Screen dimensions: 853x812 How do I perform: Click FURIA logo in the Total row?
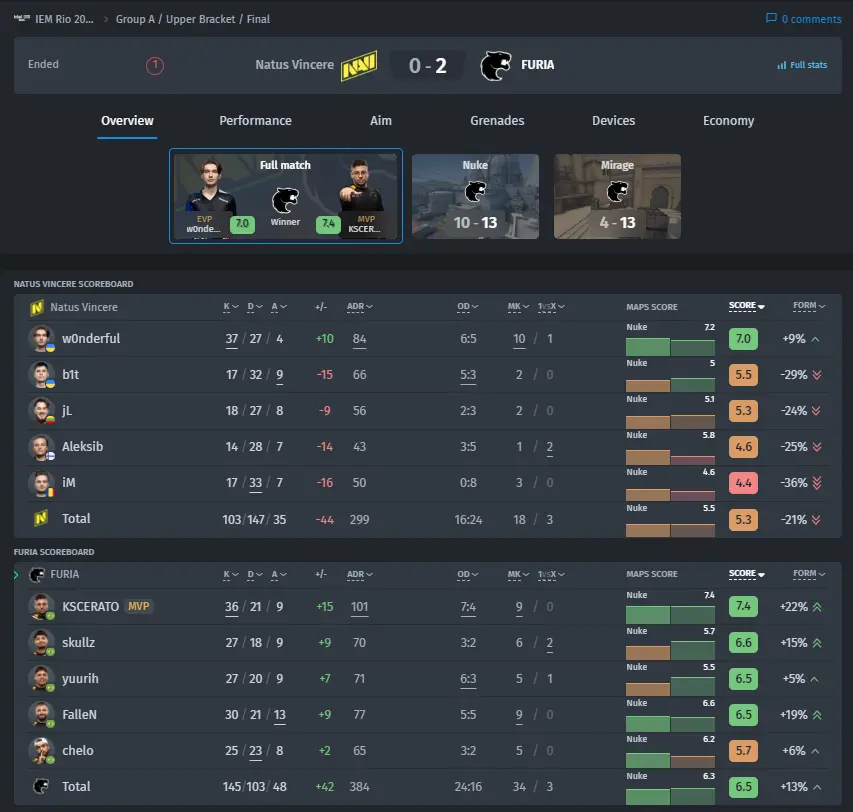click(x=41, y=786)
